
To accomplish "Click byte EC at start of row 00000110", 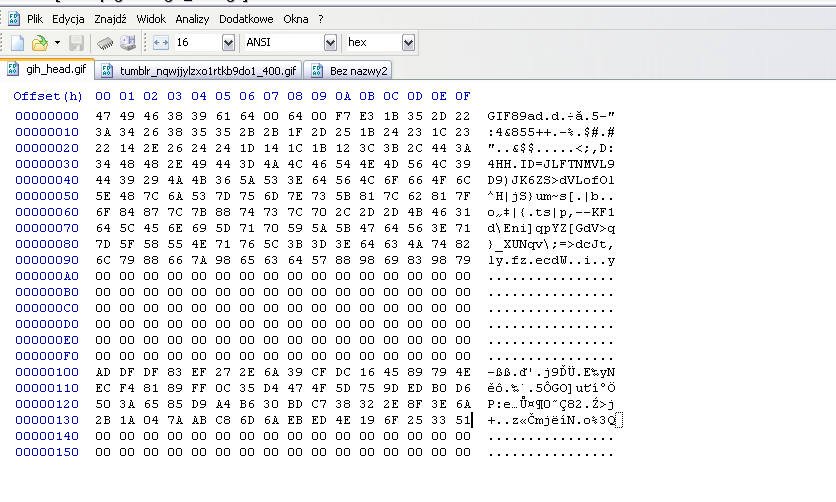I will [103, 388].
